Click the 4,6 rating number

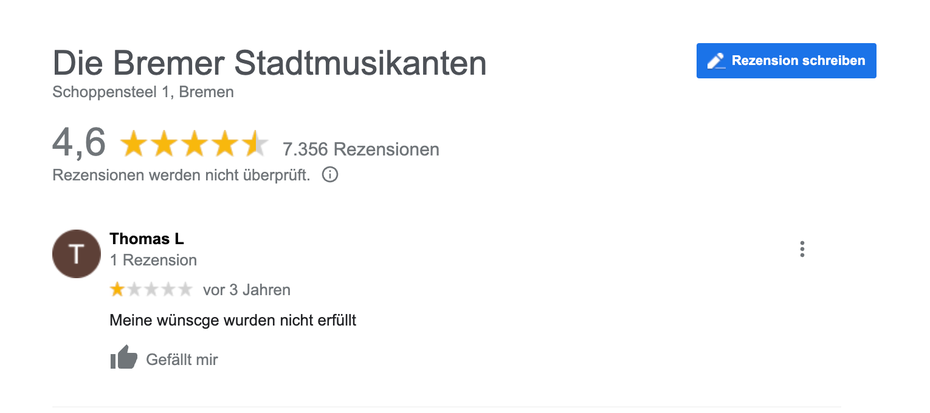point(79,143)
